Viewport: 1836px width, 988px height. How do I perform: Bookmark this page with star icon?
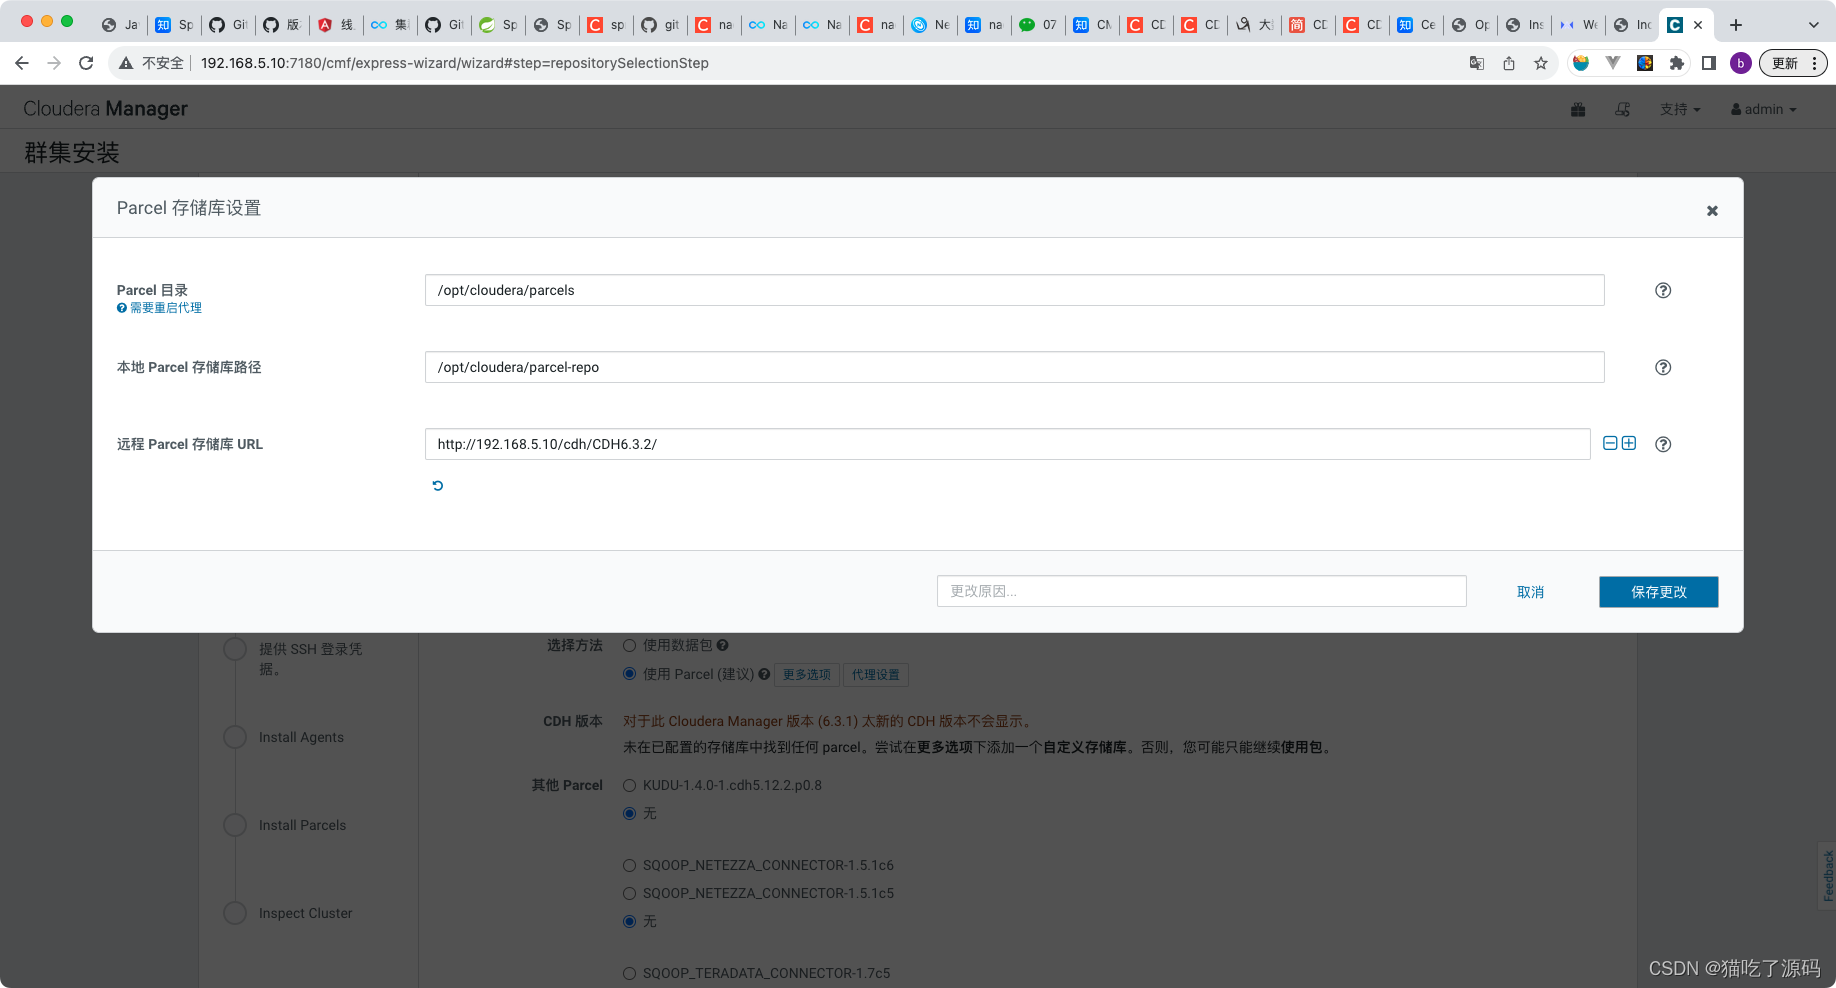(x=1541, y=63)
